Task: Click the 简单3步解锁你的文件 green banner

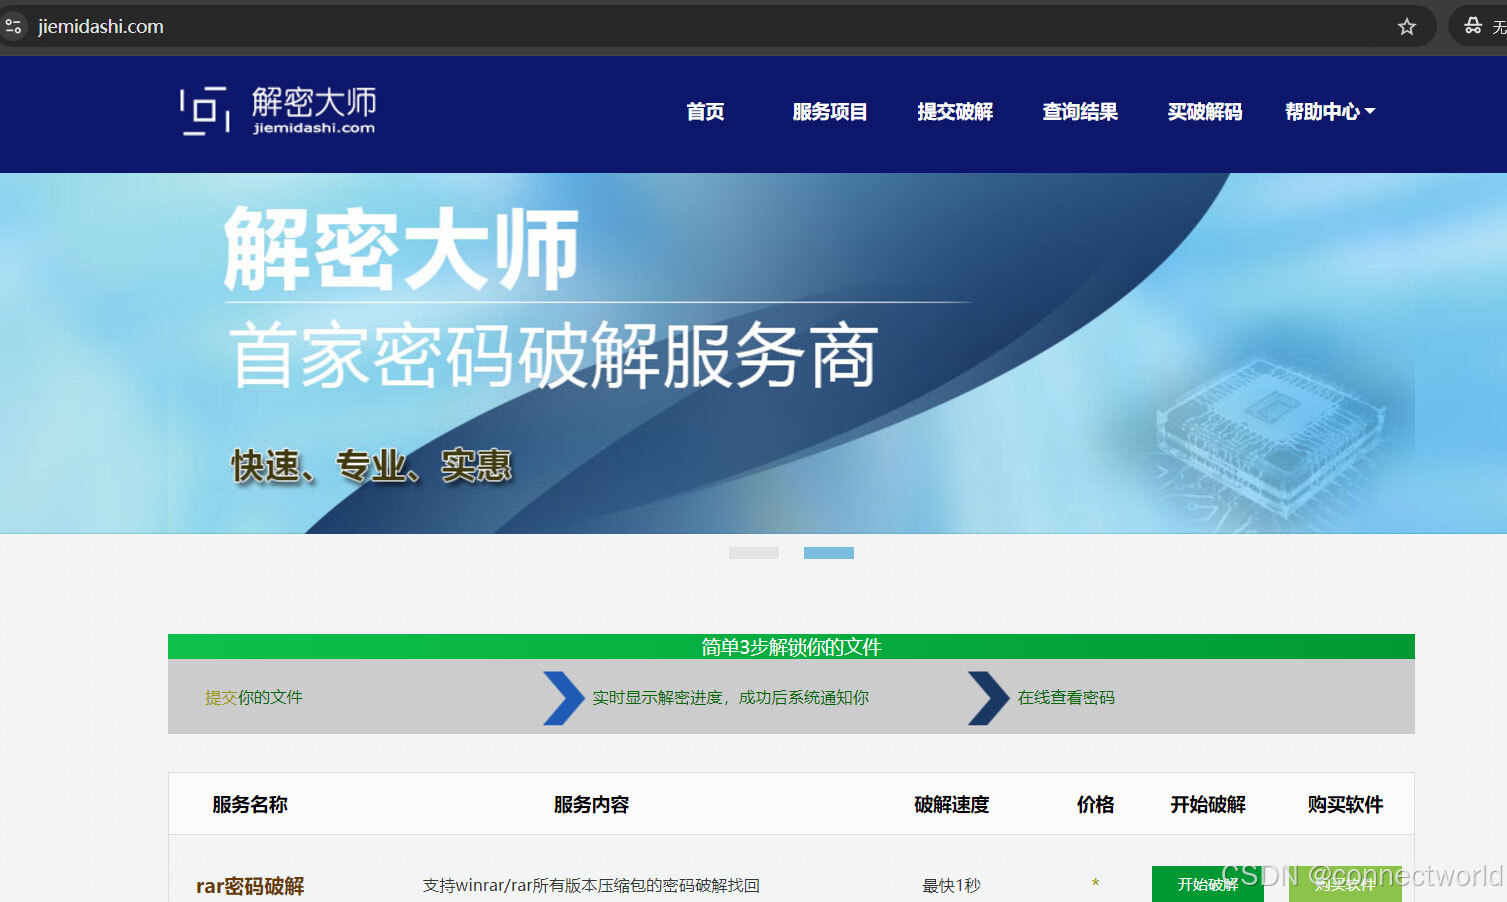Action: tap(791, 647)
